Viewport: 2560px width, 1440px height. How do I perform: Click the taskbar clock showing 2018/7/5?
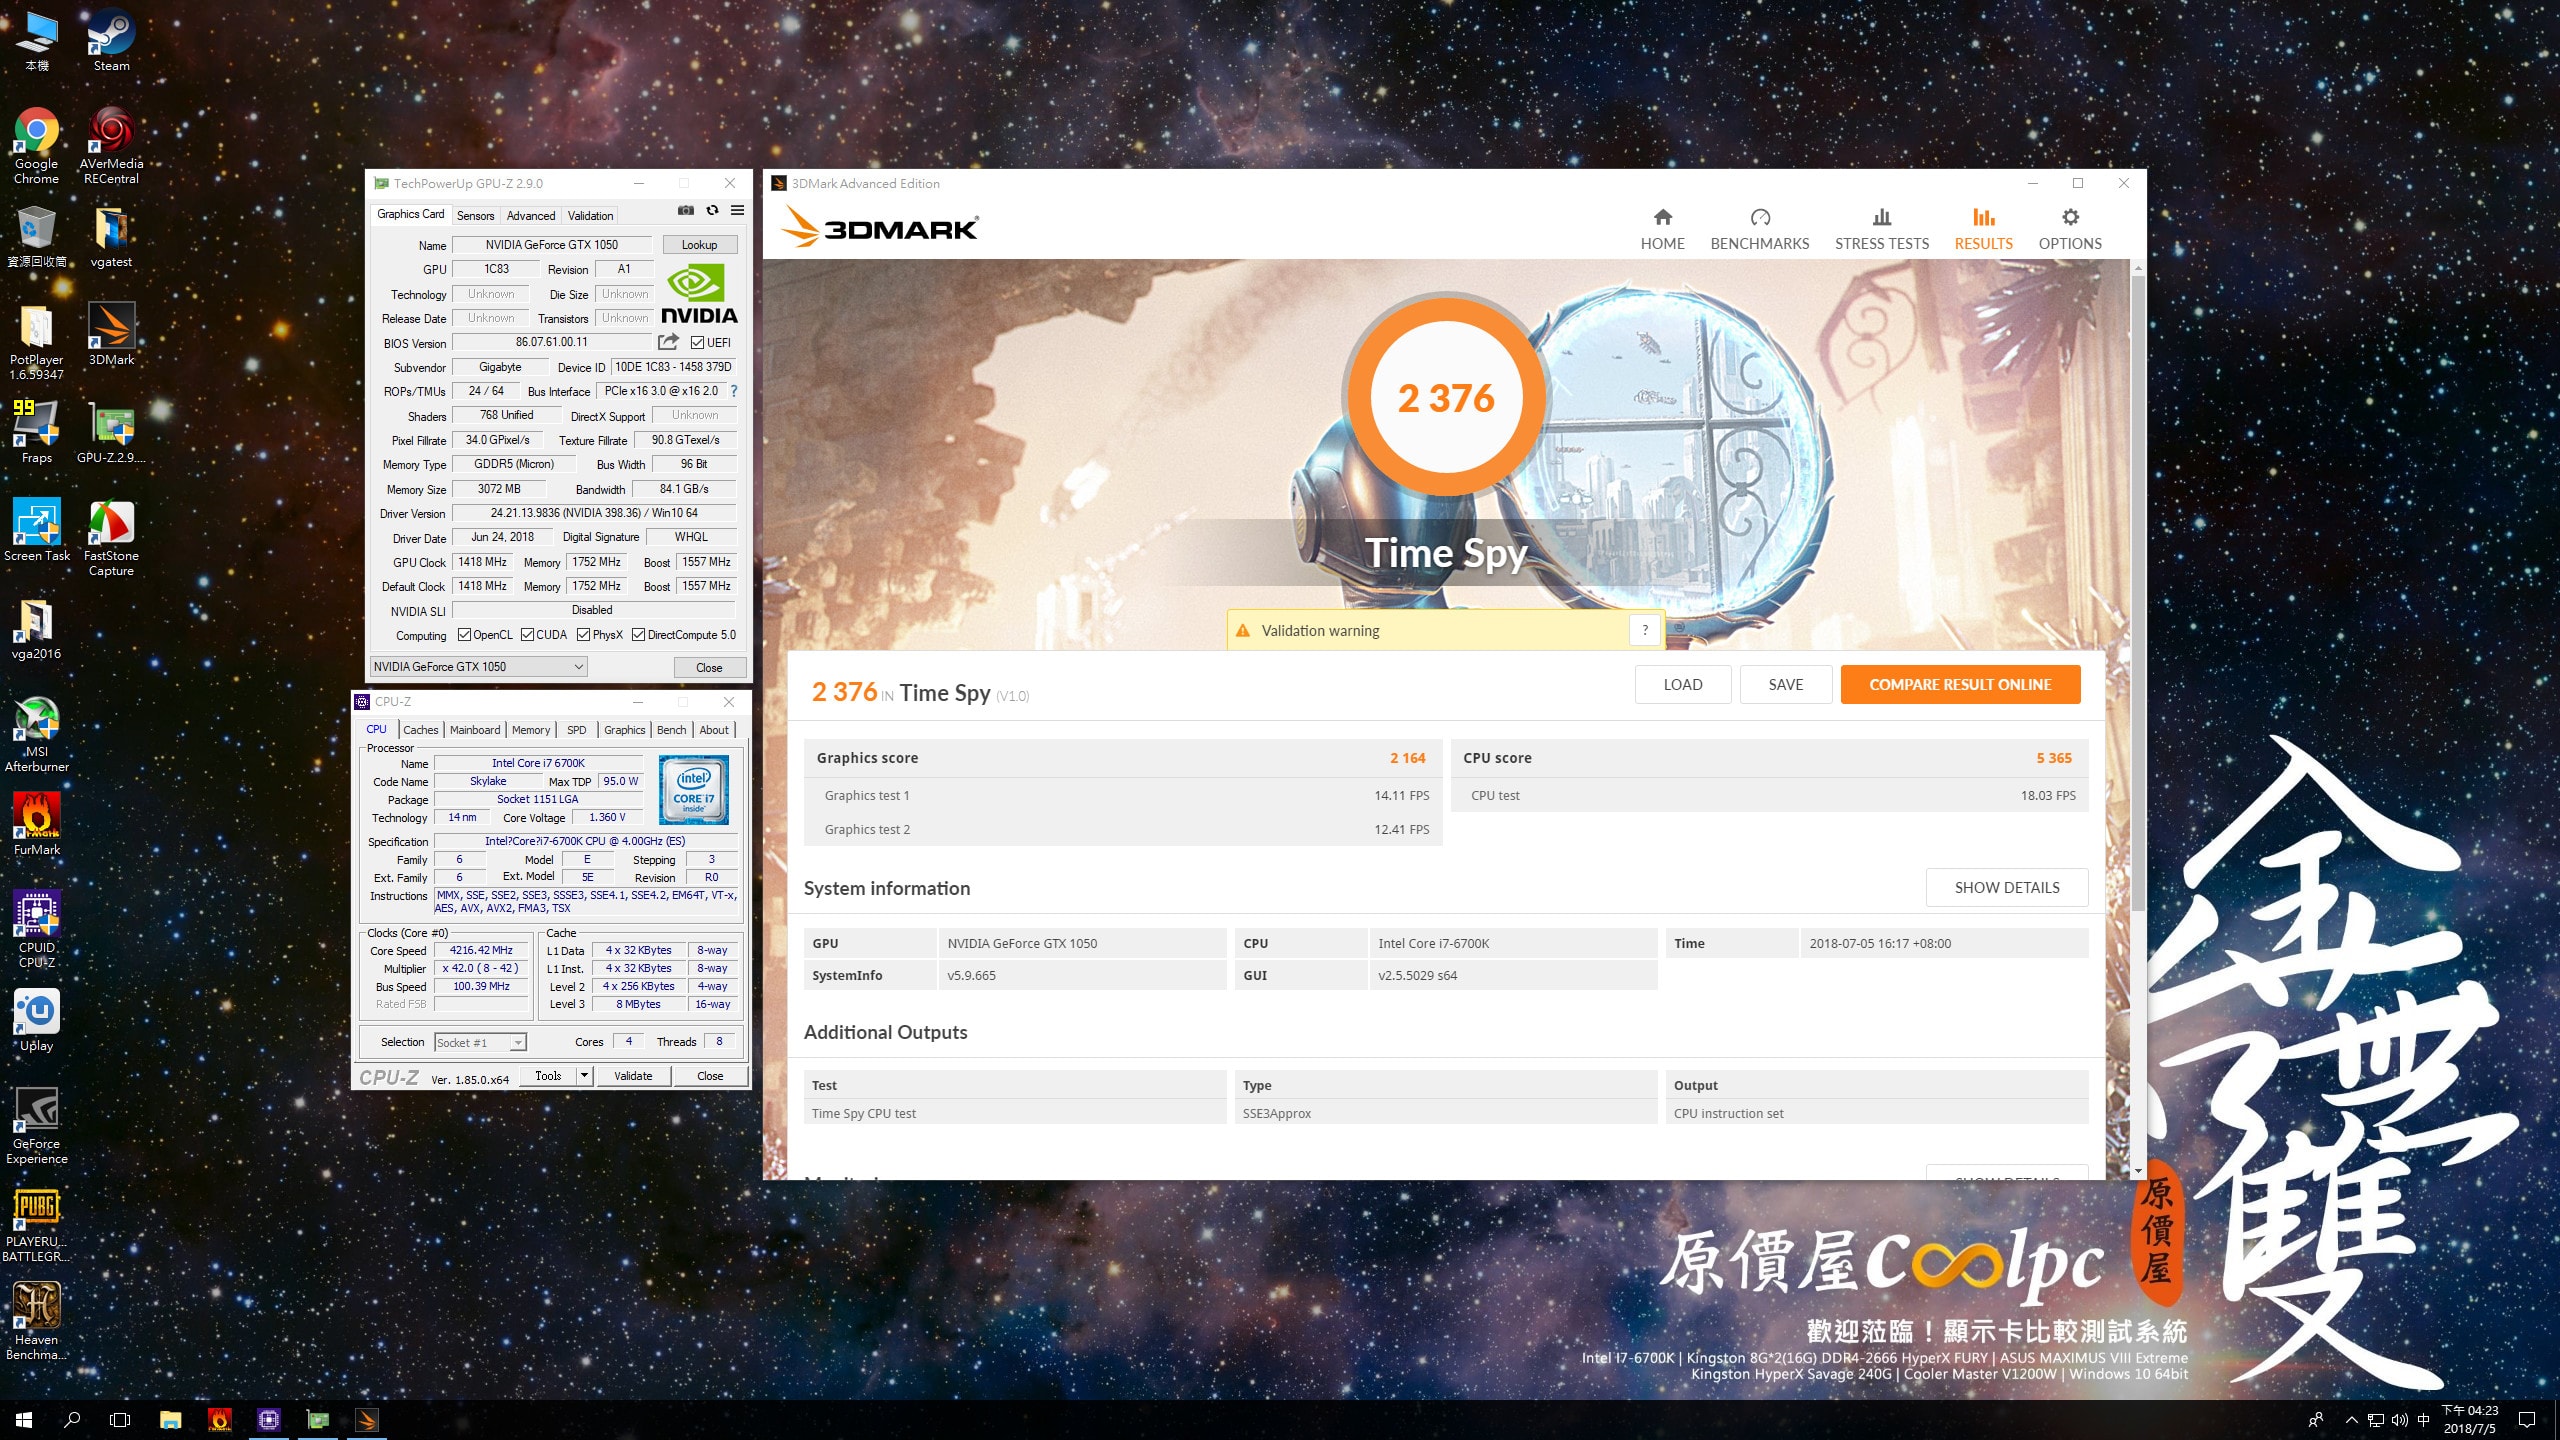(2469, 1419)
